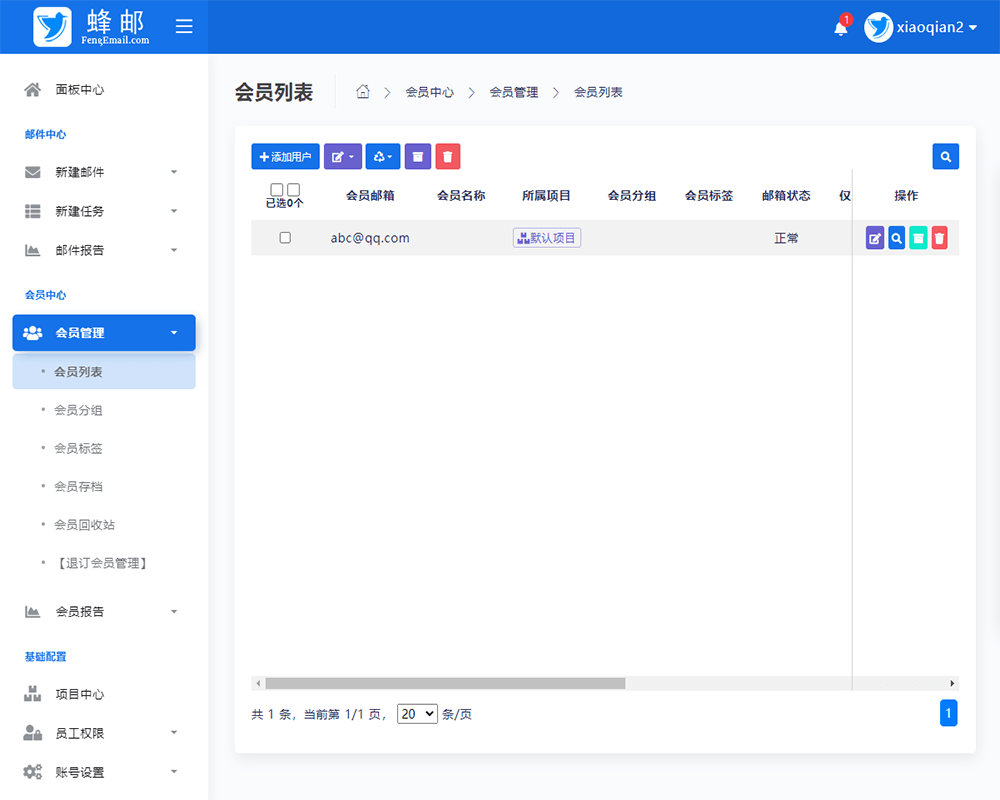Check the select-all checkbox in table header
Screen dimensions: 1000x800
(x=277, y=188)
